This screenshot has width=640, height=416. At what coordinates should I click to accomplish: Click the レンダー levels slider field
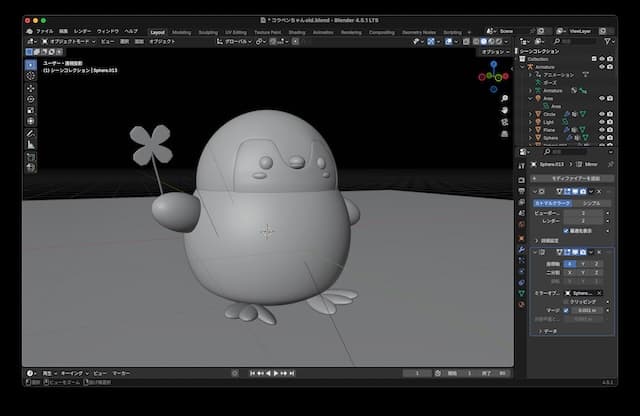[583, 221]
